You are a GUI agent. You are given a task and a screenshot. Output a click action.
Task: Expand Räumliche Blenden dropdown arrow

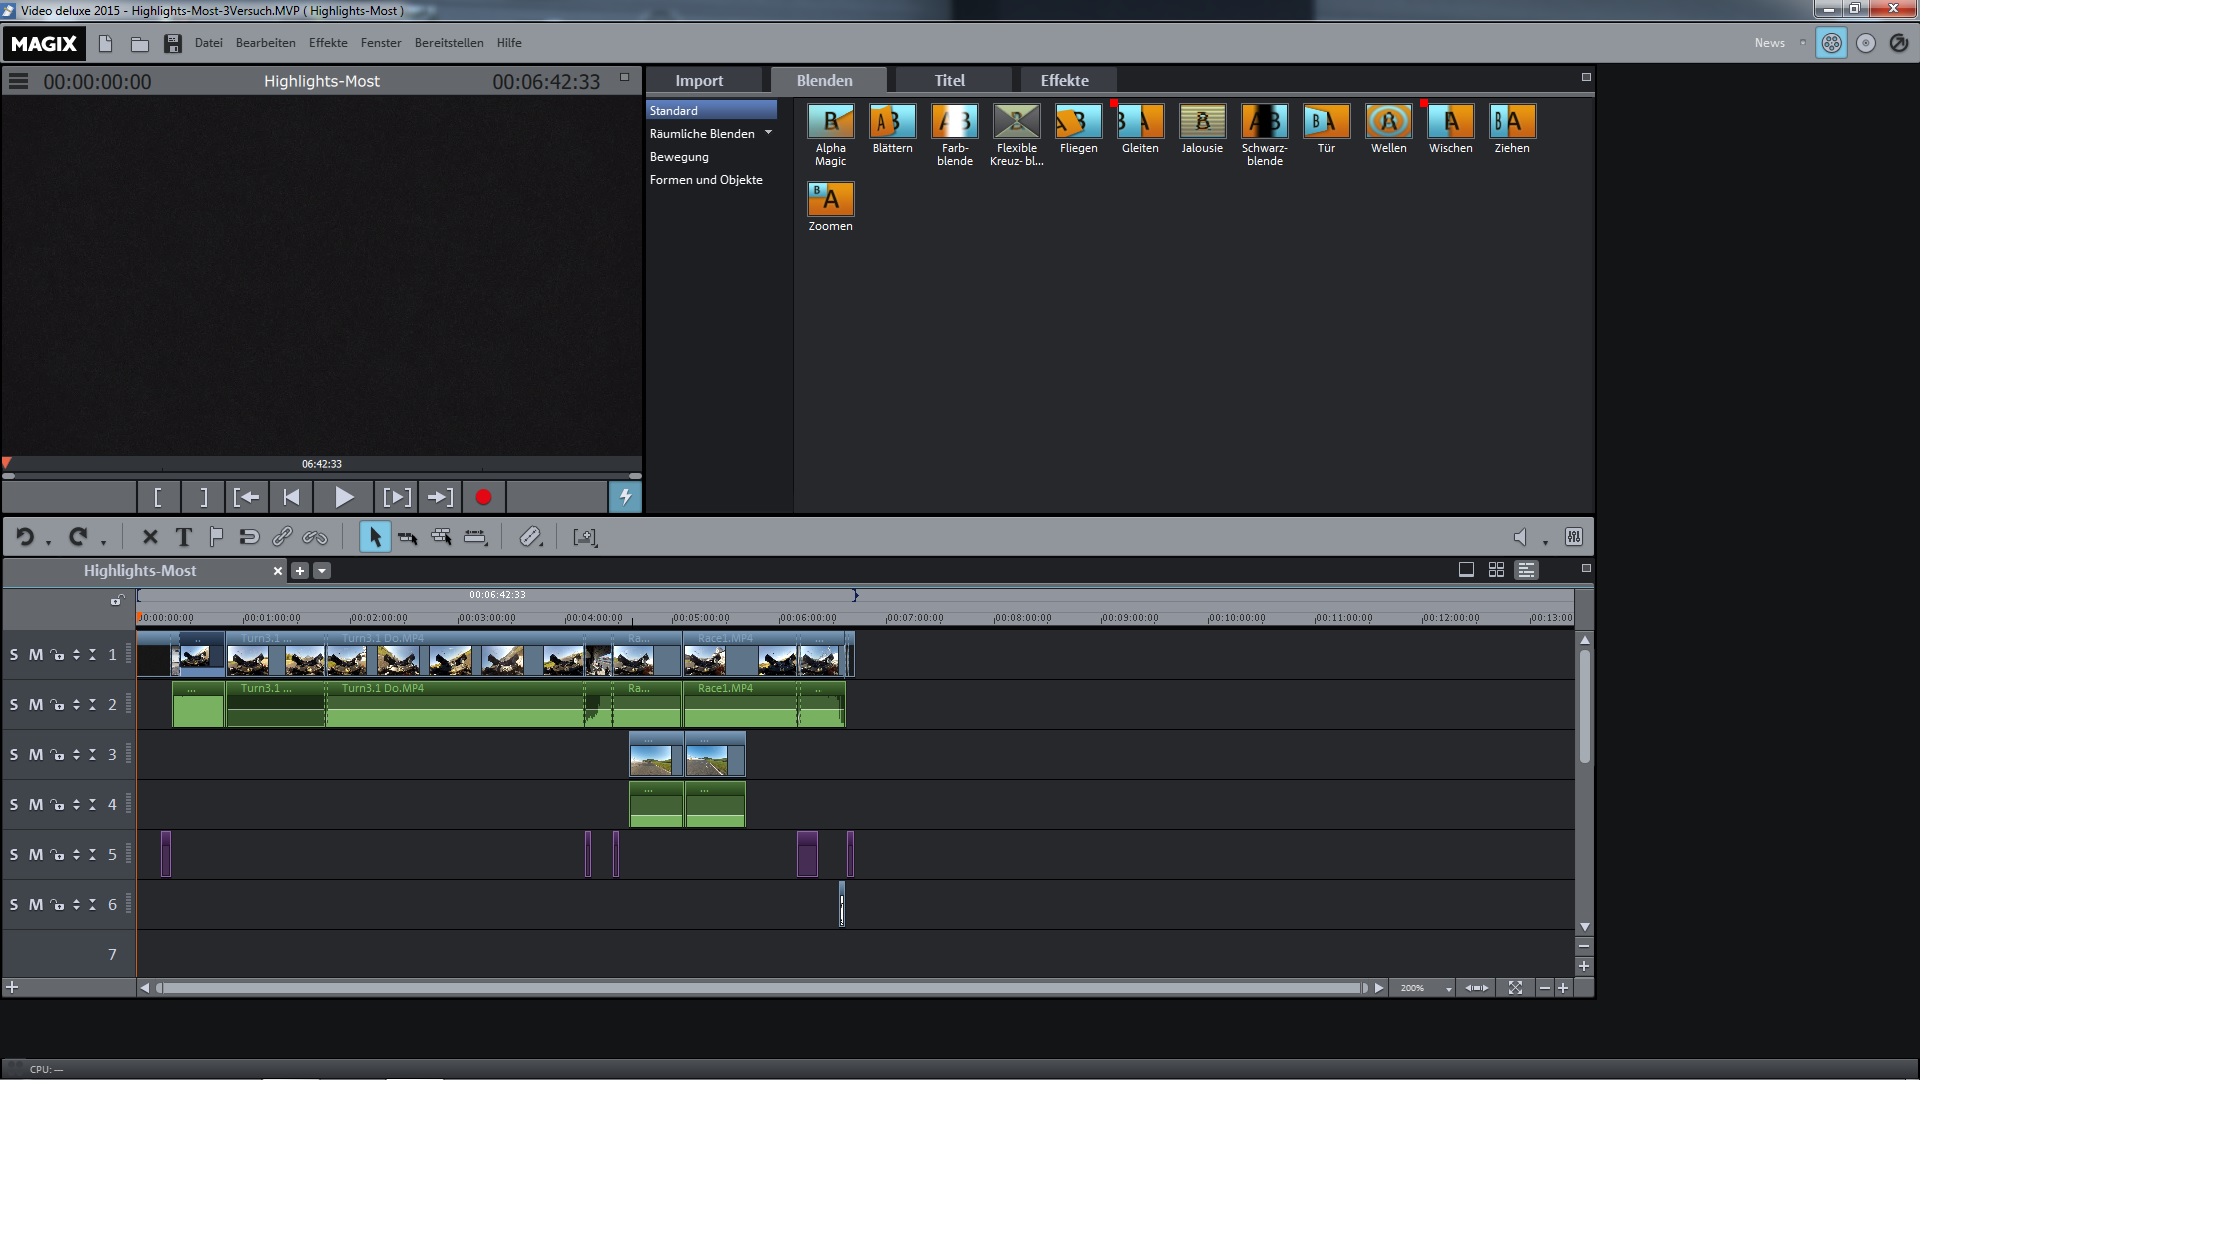click(x=768, y=133)
